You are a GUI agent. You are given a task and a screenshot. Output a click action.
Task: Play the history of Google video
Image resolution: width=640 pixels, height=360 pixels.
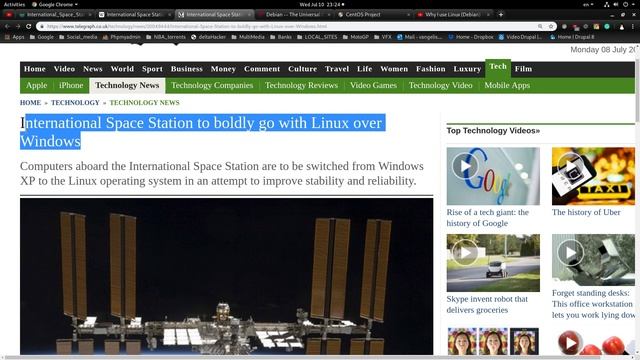click(493, 176)
